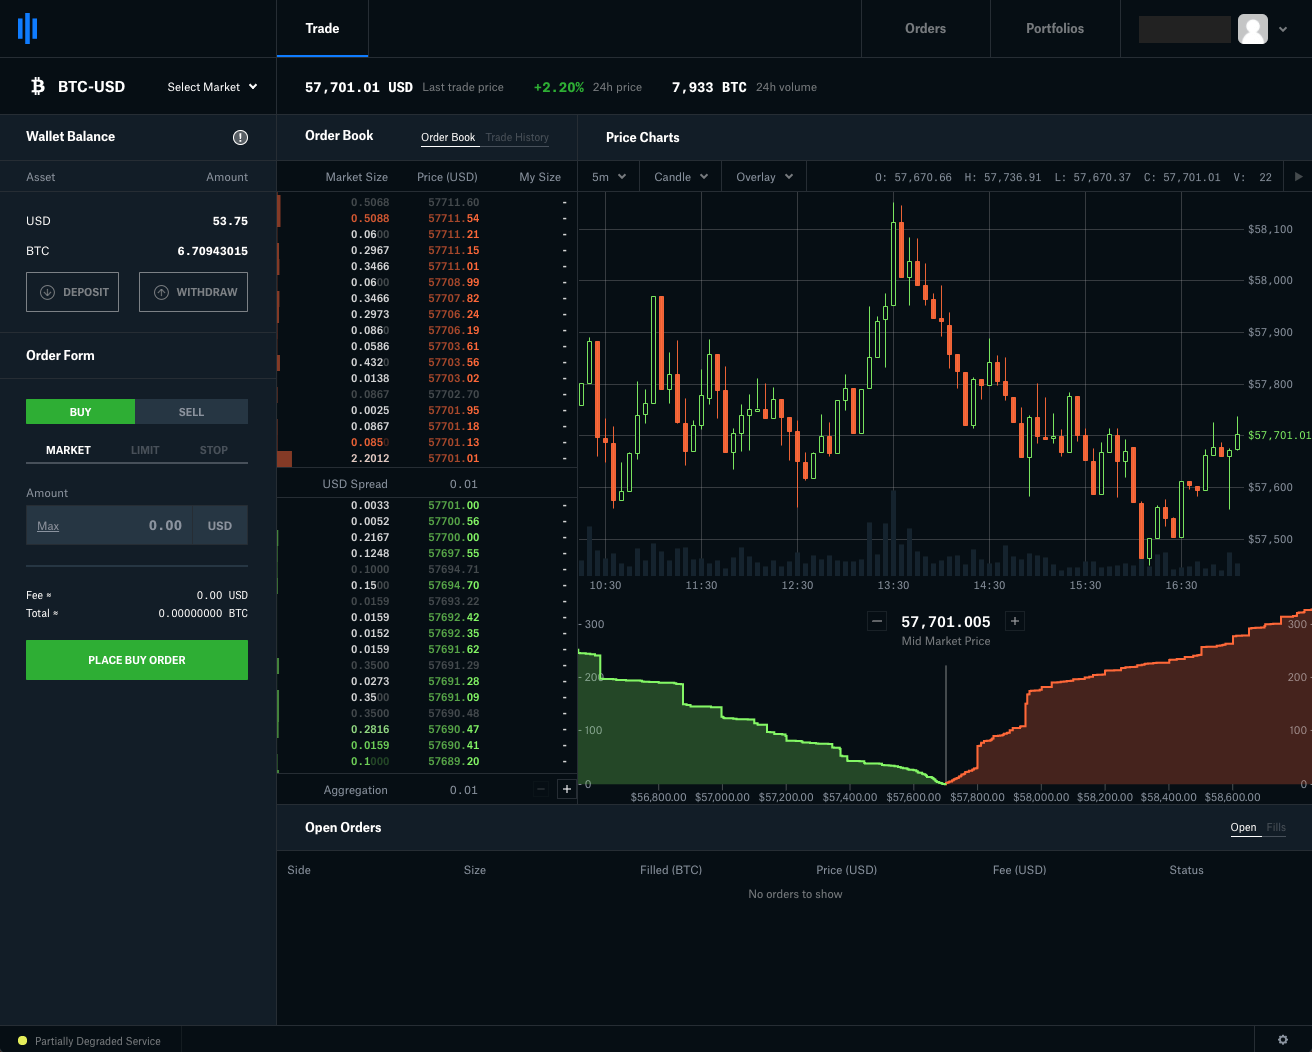The height and width of the screenshot is (1052, 1312).
Task: Select the Limit order type tab
Action: click(x=145, y=450)
